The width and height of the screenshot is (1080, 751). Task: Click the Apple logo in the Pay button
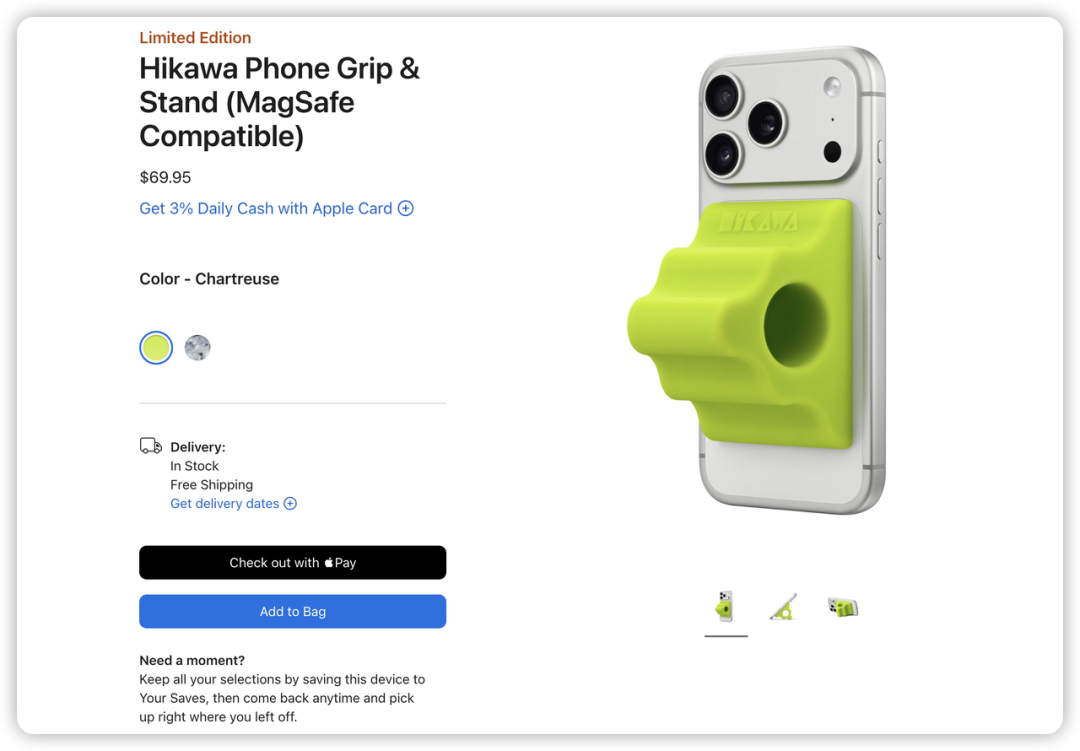329,562
